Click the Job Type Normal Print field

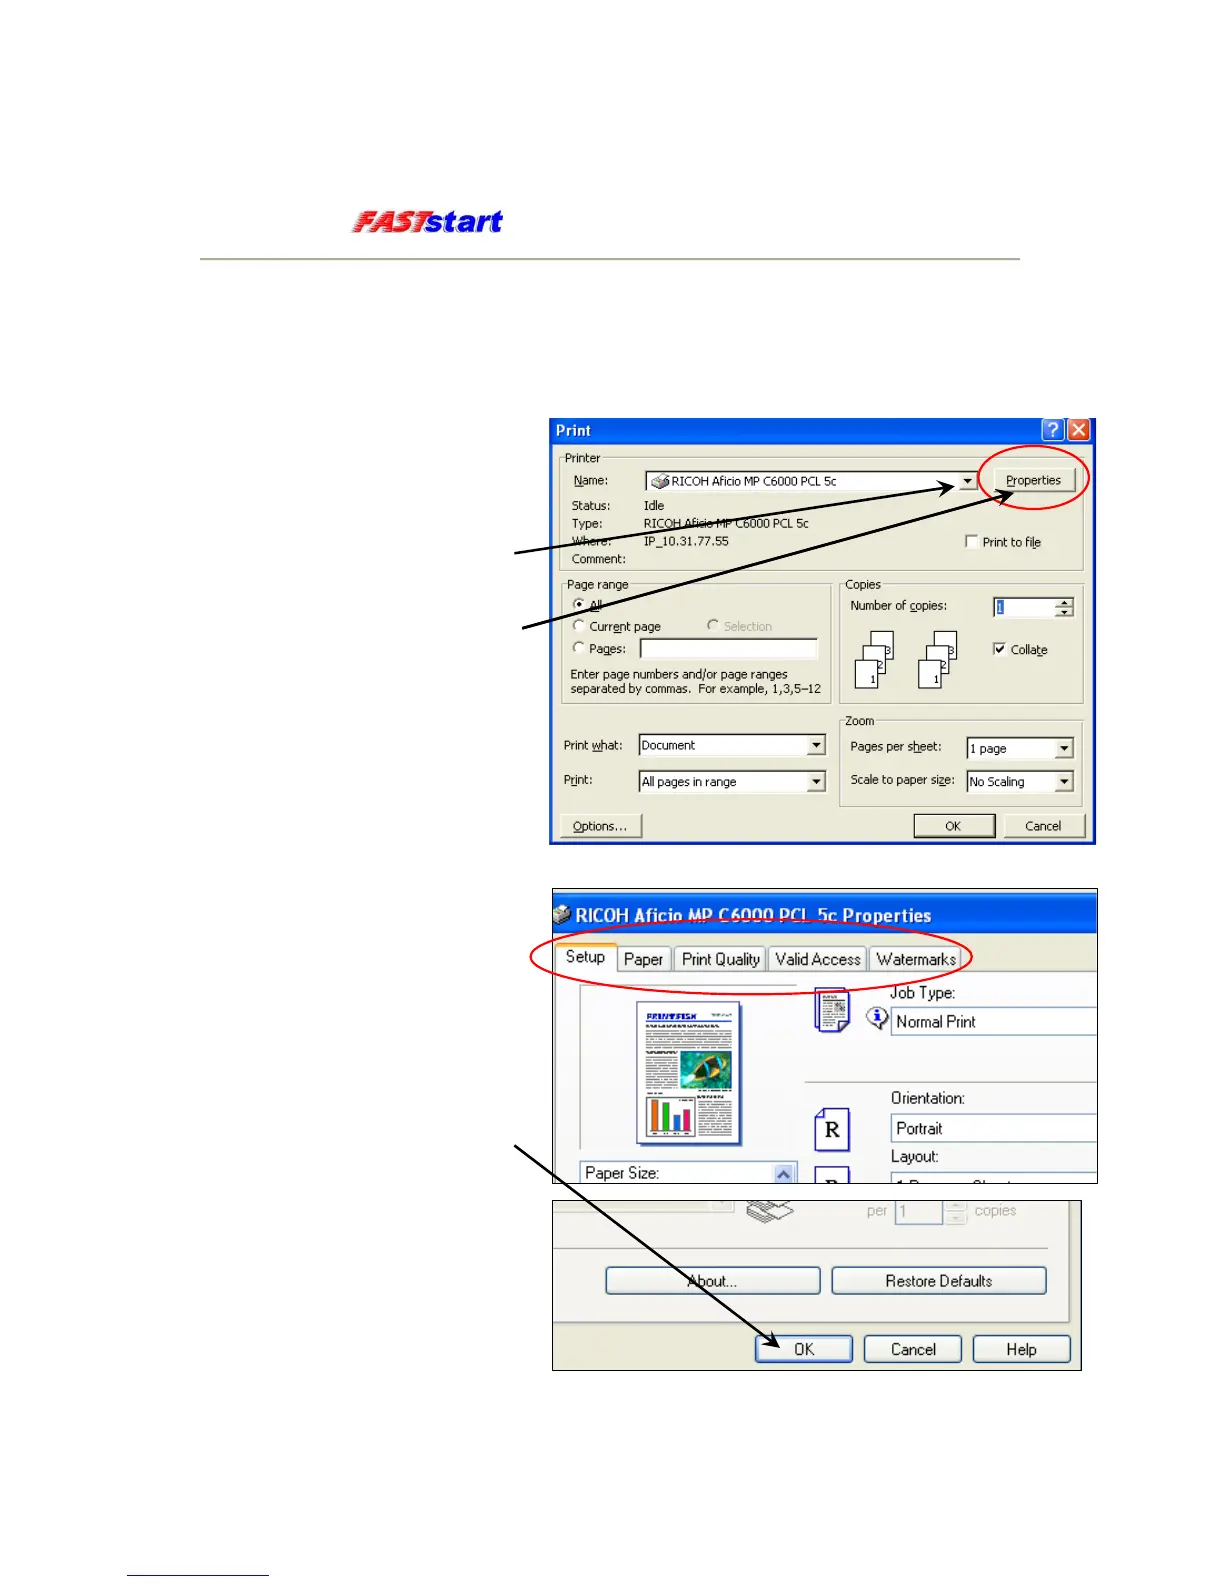[994, 1021]
